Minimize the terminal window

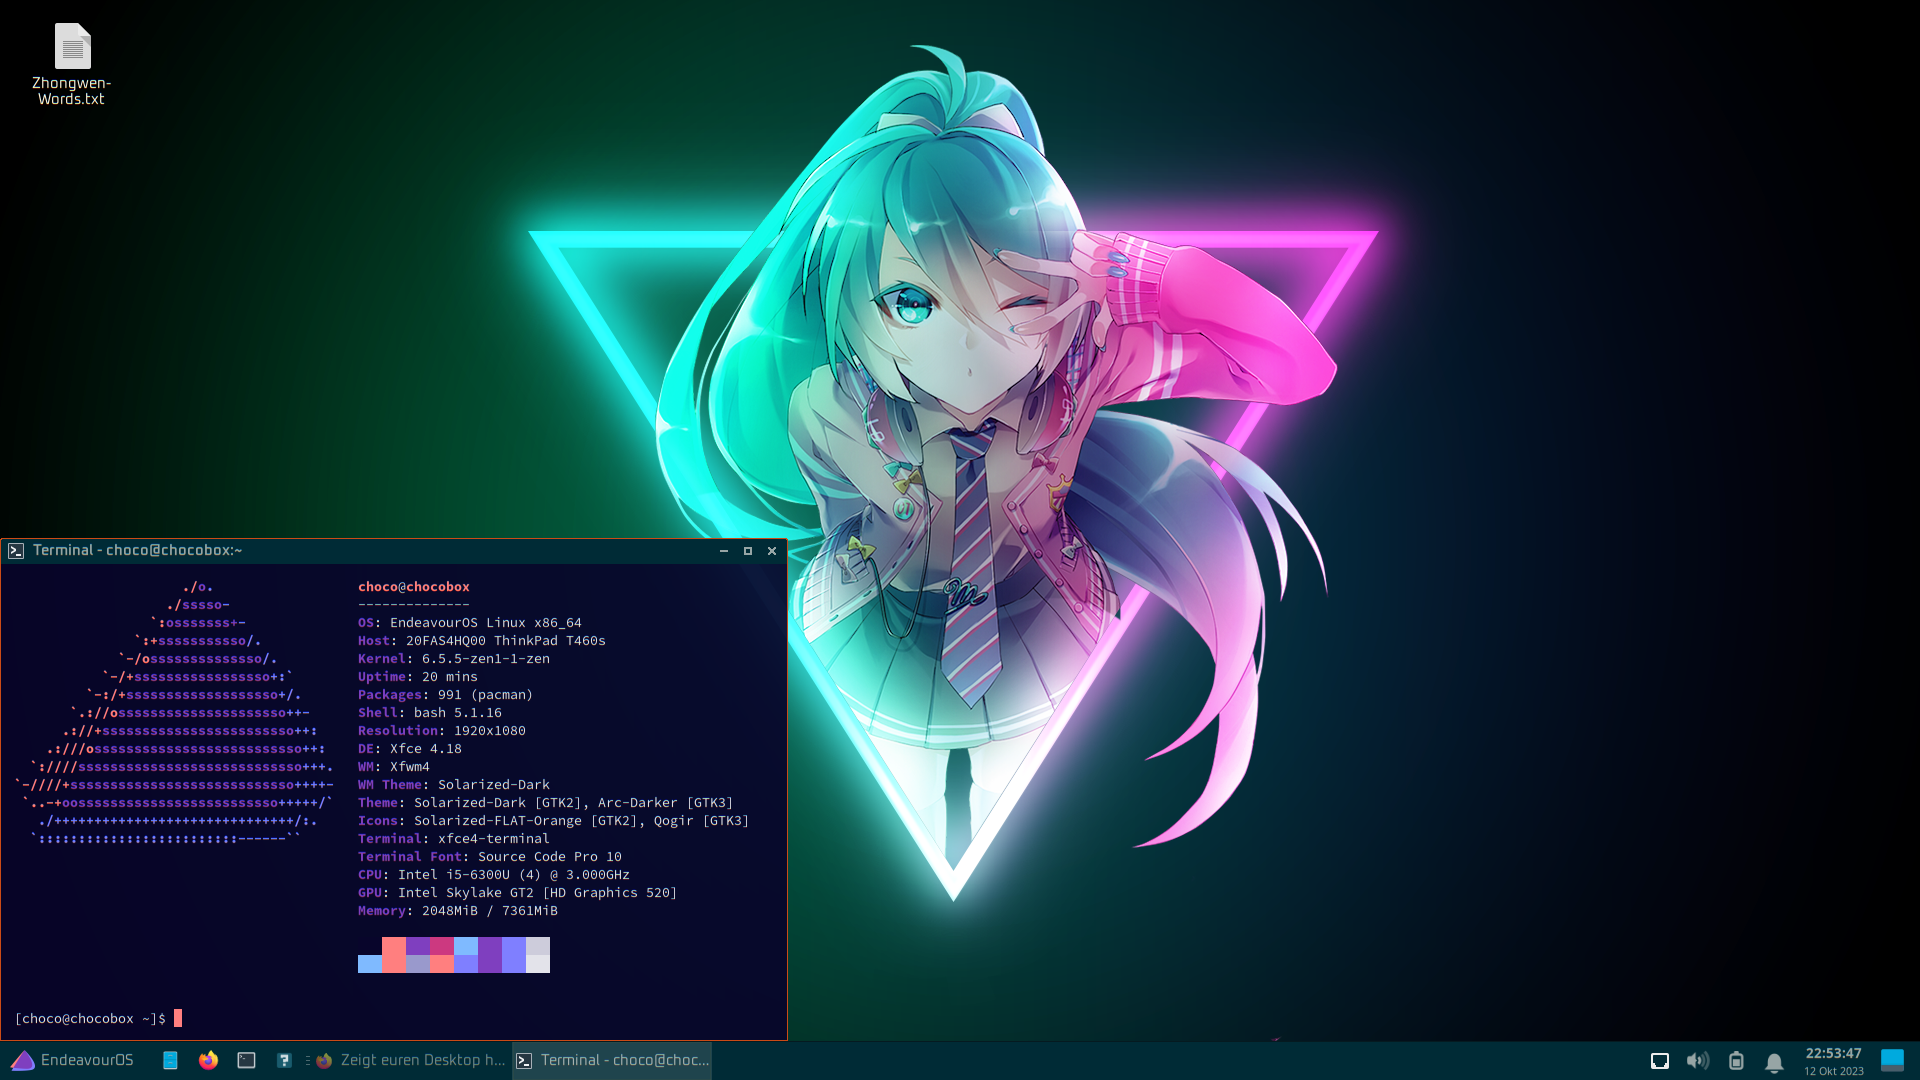pos(724,551)
